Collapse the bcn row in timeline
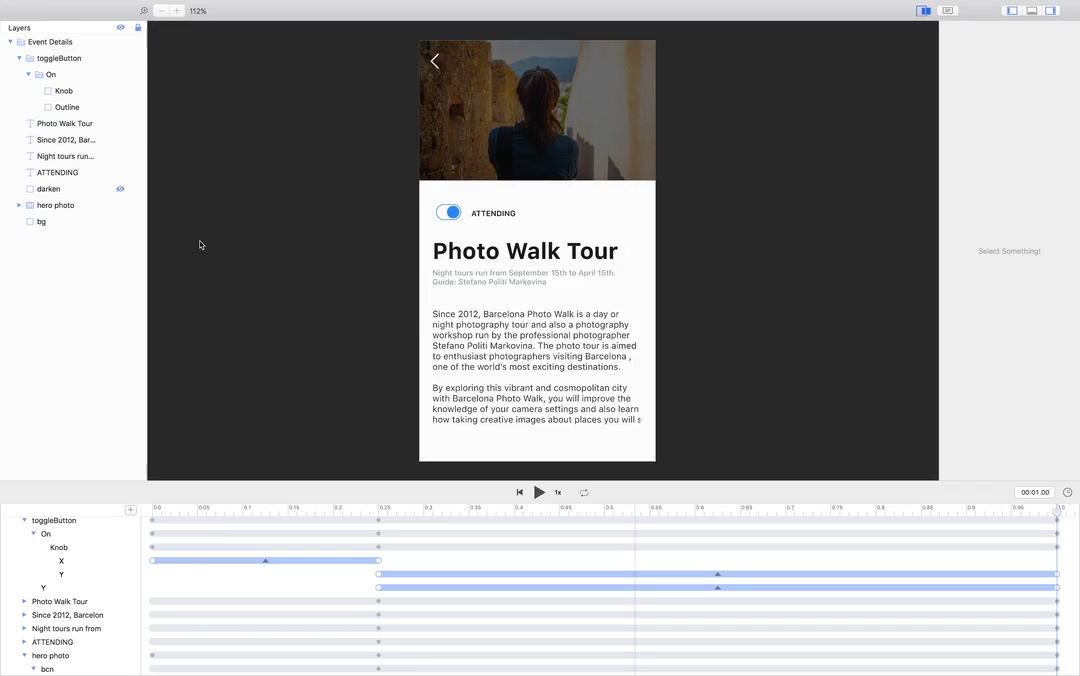This screenshot has height=676, width=1080. coord(33,669)
